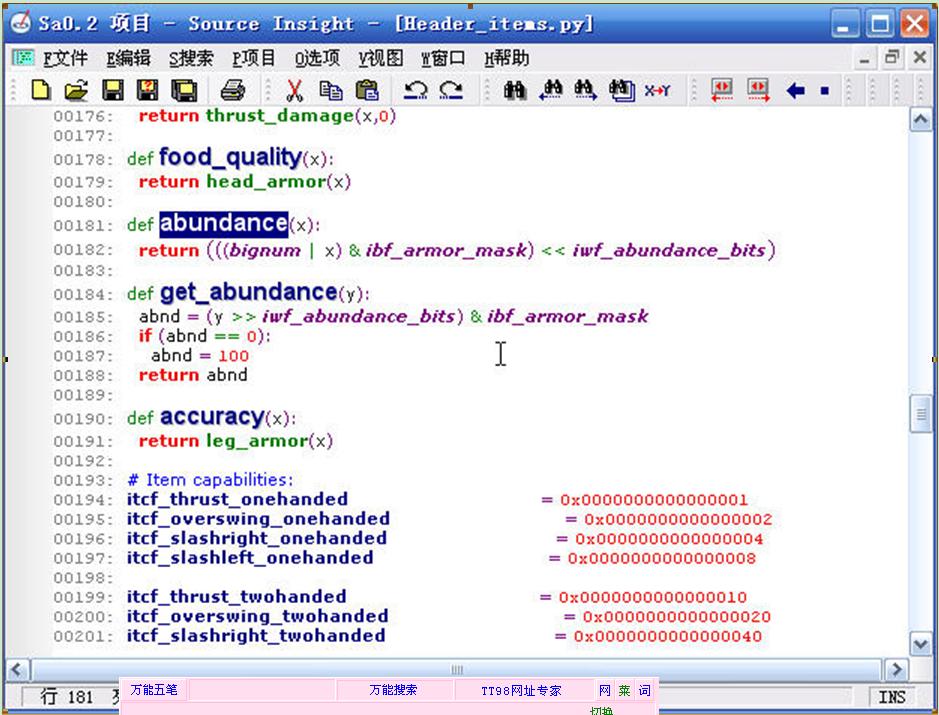
Task: Click the Paste clipboard icon
Action: 367,91
